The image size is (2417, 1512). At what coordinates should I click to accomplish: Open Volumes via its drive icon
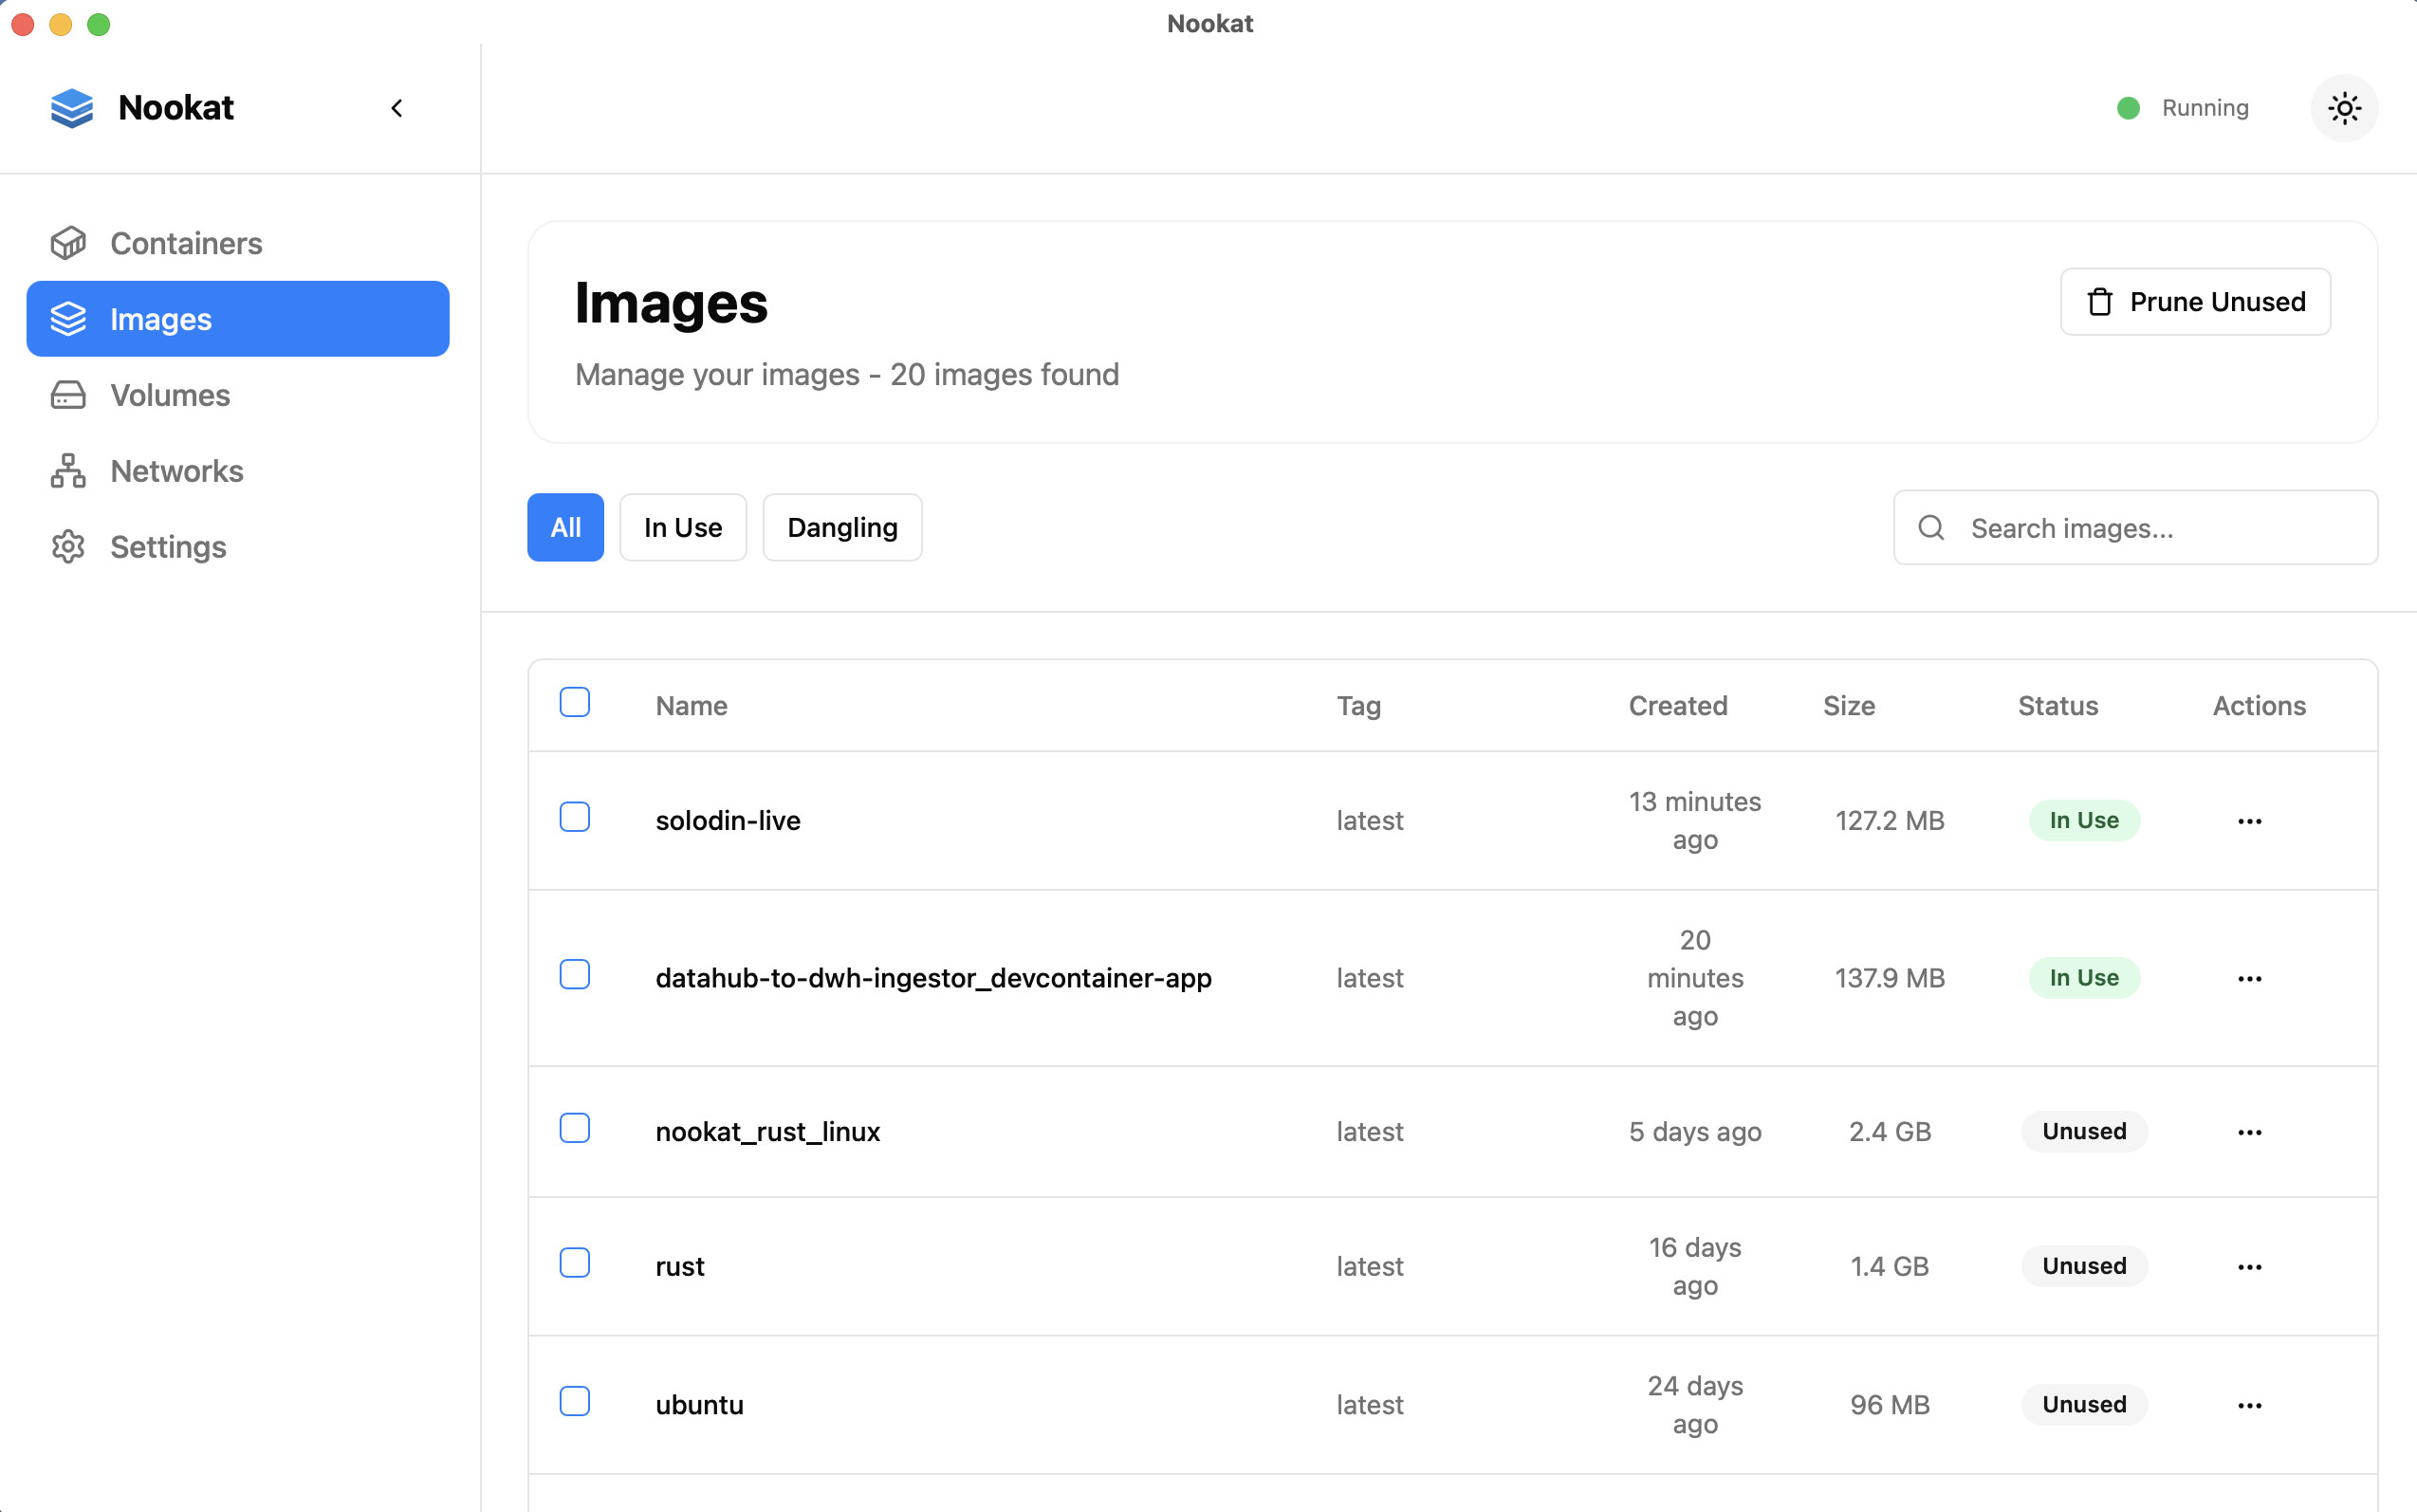point(68,395)
